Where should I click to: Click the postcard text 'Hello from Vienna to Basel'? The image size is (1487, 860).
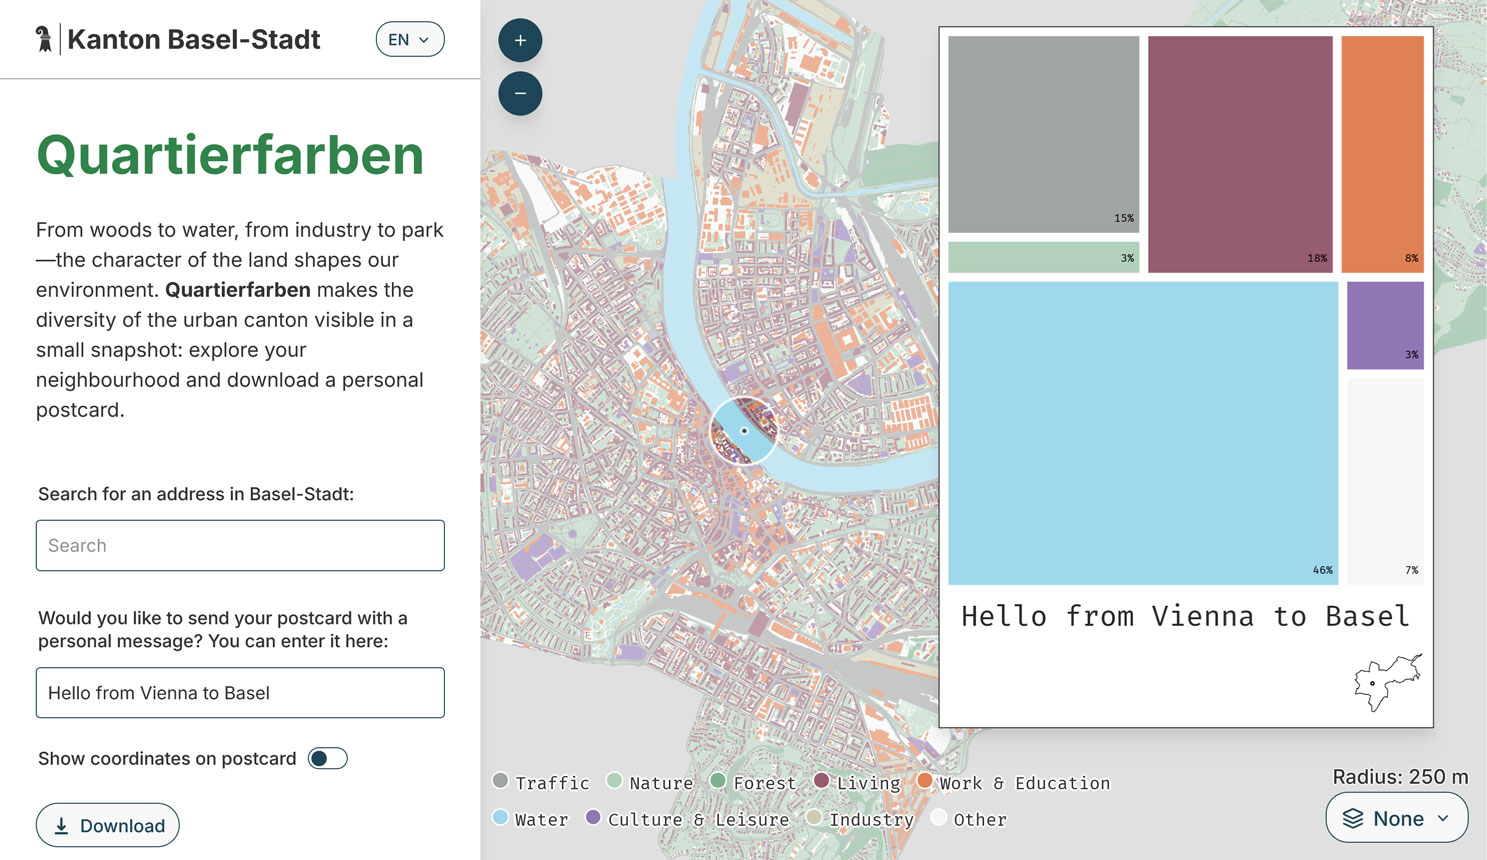pyautogui.click(x=1185, y=616)
